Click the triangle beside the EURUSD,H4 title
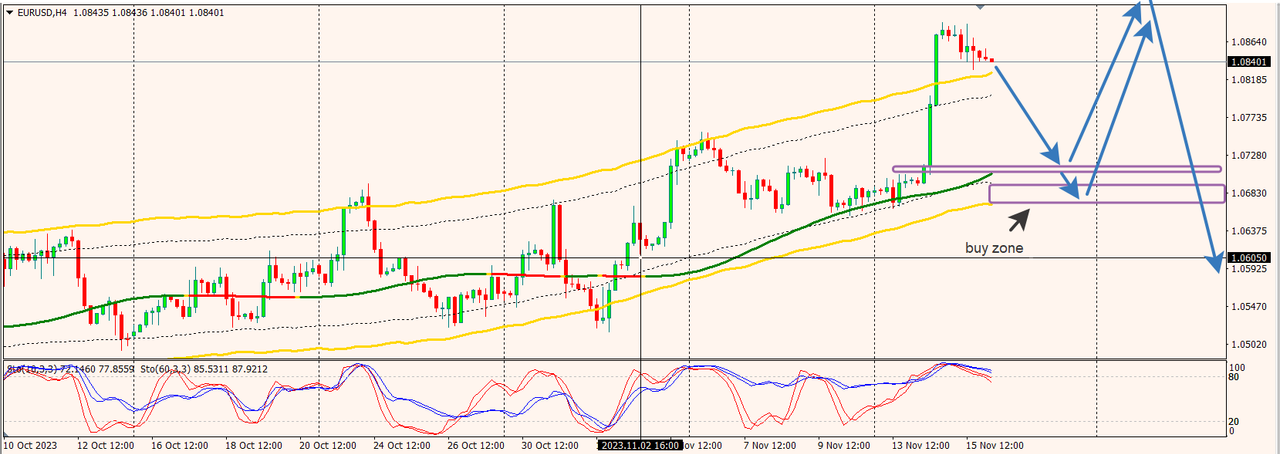The image size is (1280, 454). pyautogui.click(x=10, y=12)
